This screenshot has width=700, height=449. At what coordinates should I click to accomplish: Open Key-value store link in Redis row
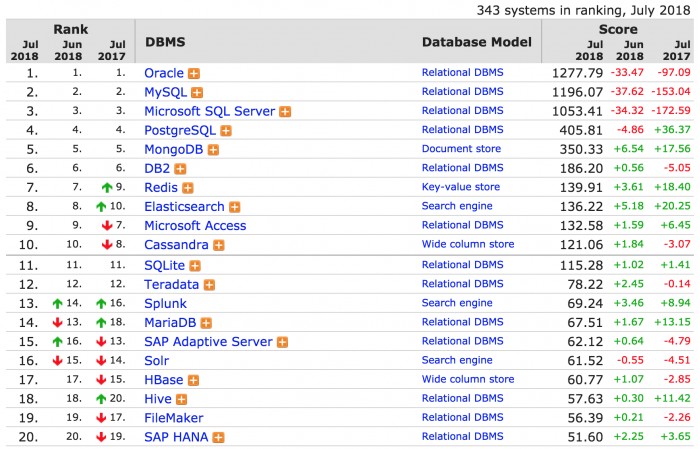(x=461, y=187)
